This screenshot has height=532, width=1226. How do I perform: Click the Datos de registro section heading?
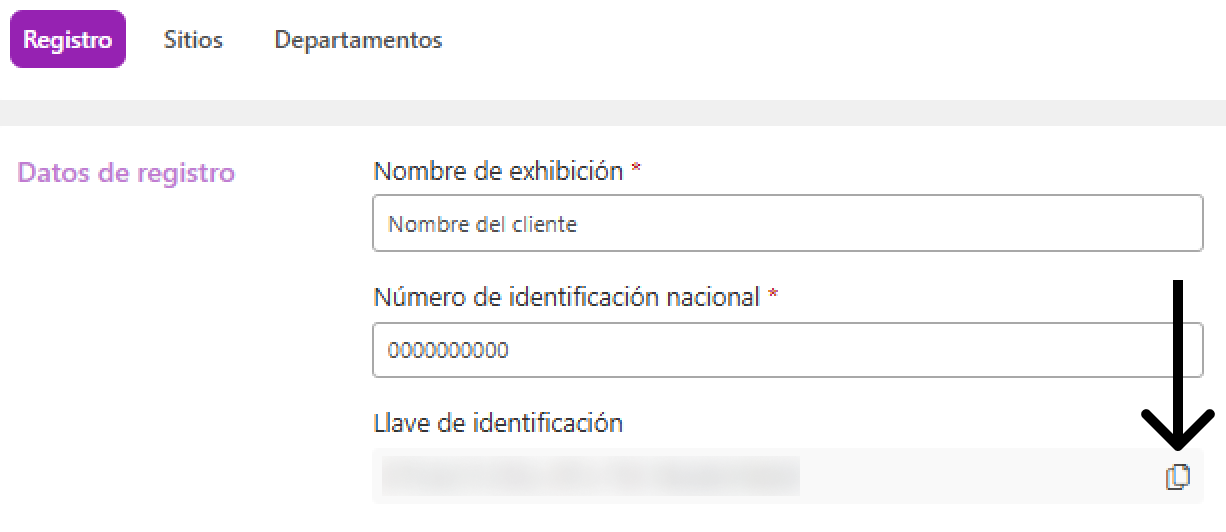pos(127,173)
